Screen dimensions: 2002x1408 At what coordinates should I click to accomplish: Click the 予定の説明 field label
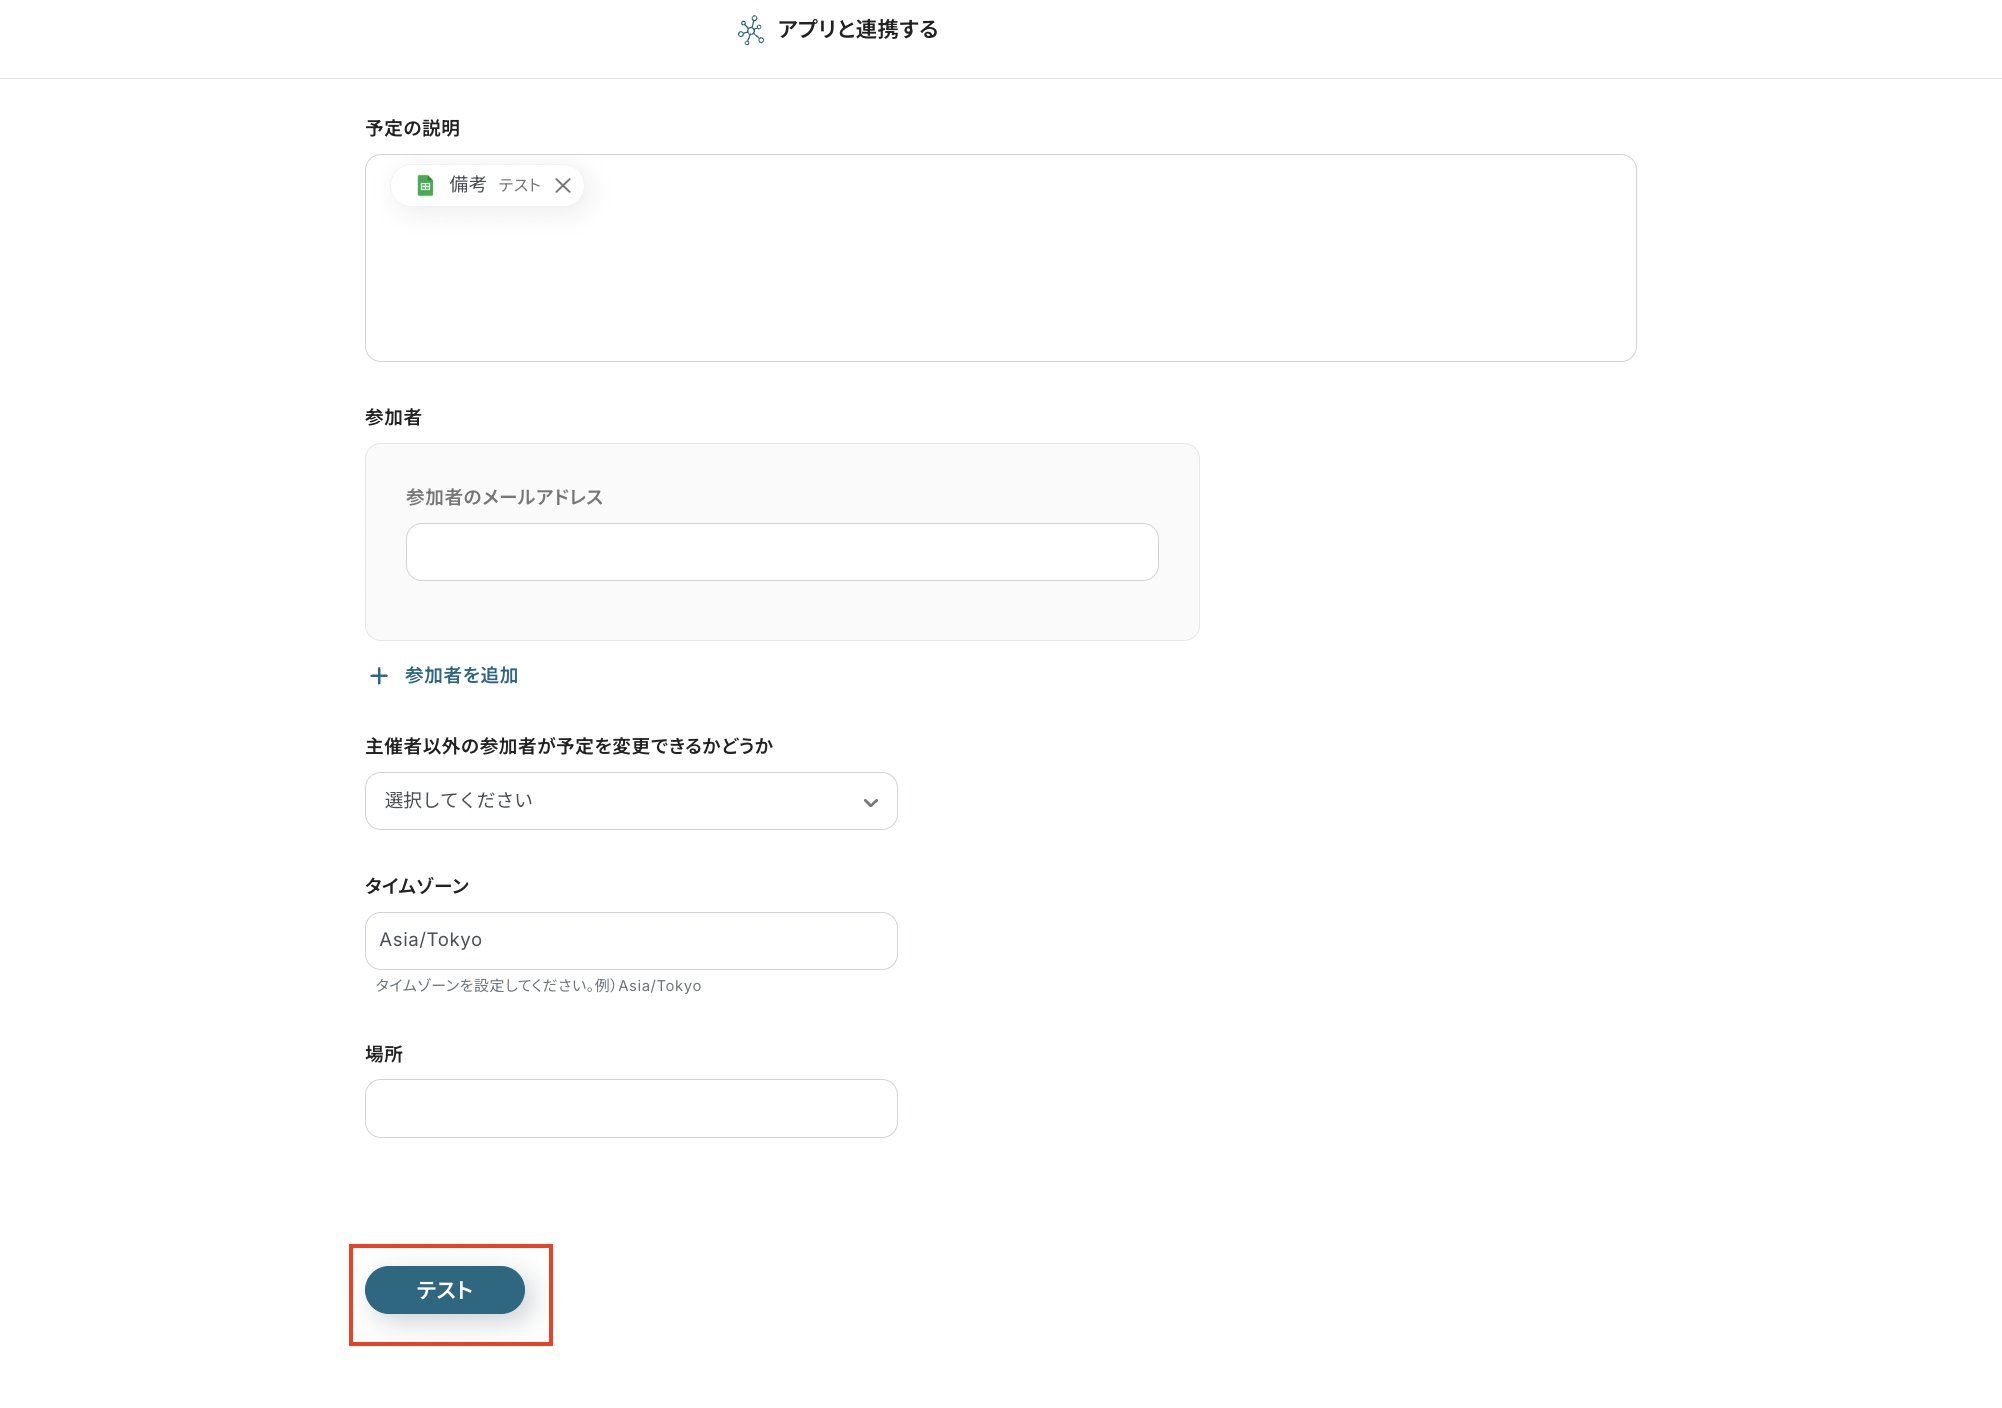[412, 129]
